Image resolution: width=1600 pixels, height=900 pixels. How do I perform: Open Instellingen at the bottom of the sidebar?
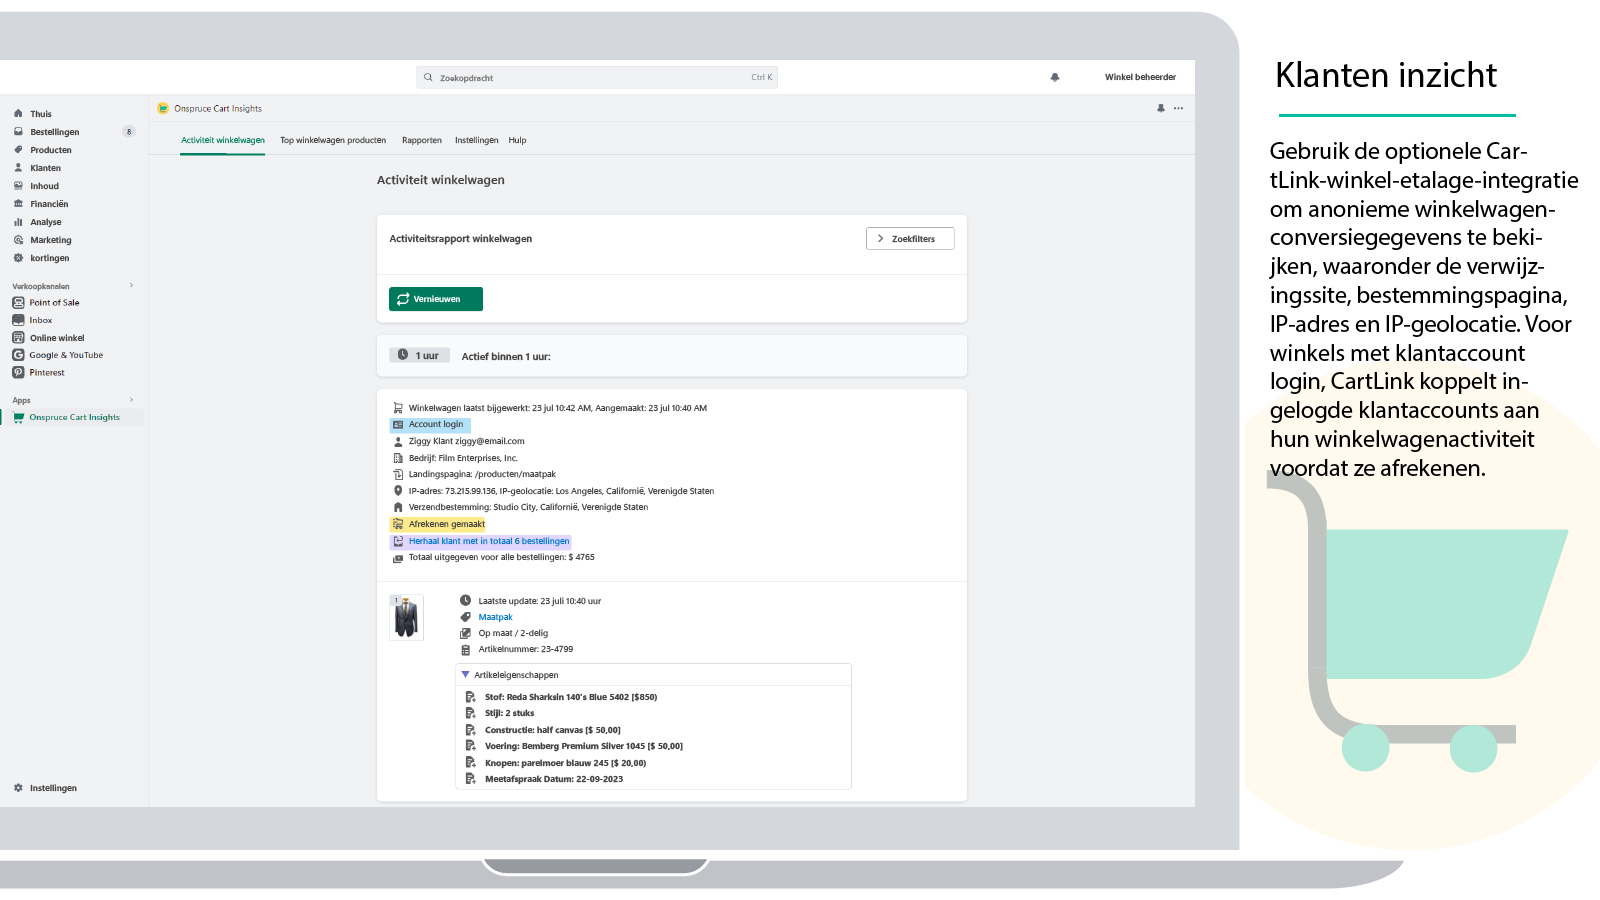[x=53, y=788]
